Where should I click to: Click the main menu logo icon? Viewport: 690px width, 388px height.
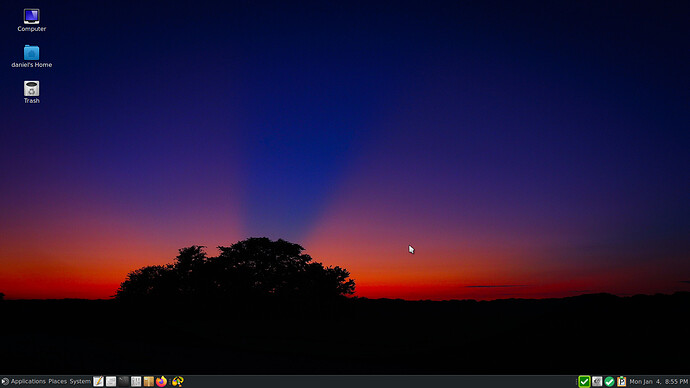[x=5, y=381]
